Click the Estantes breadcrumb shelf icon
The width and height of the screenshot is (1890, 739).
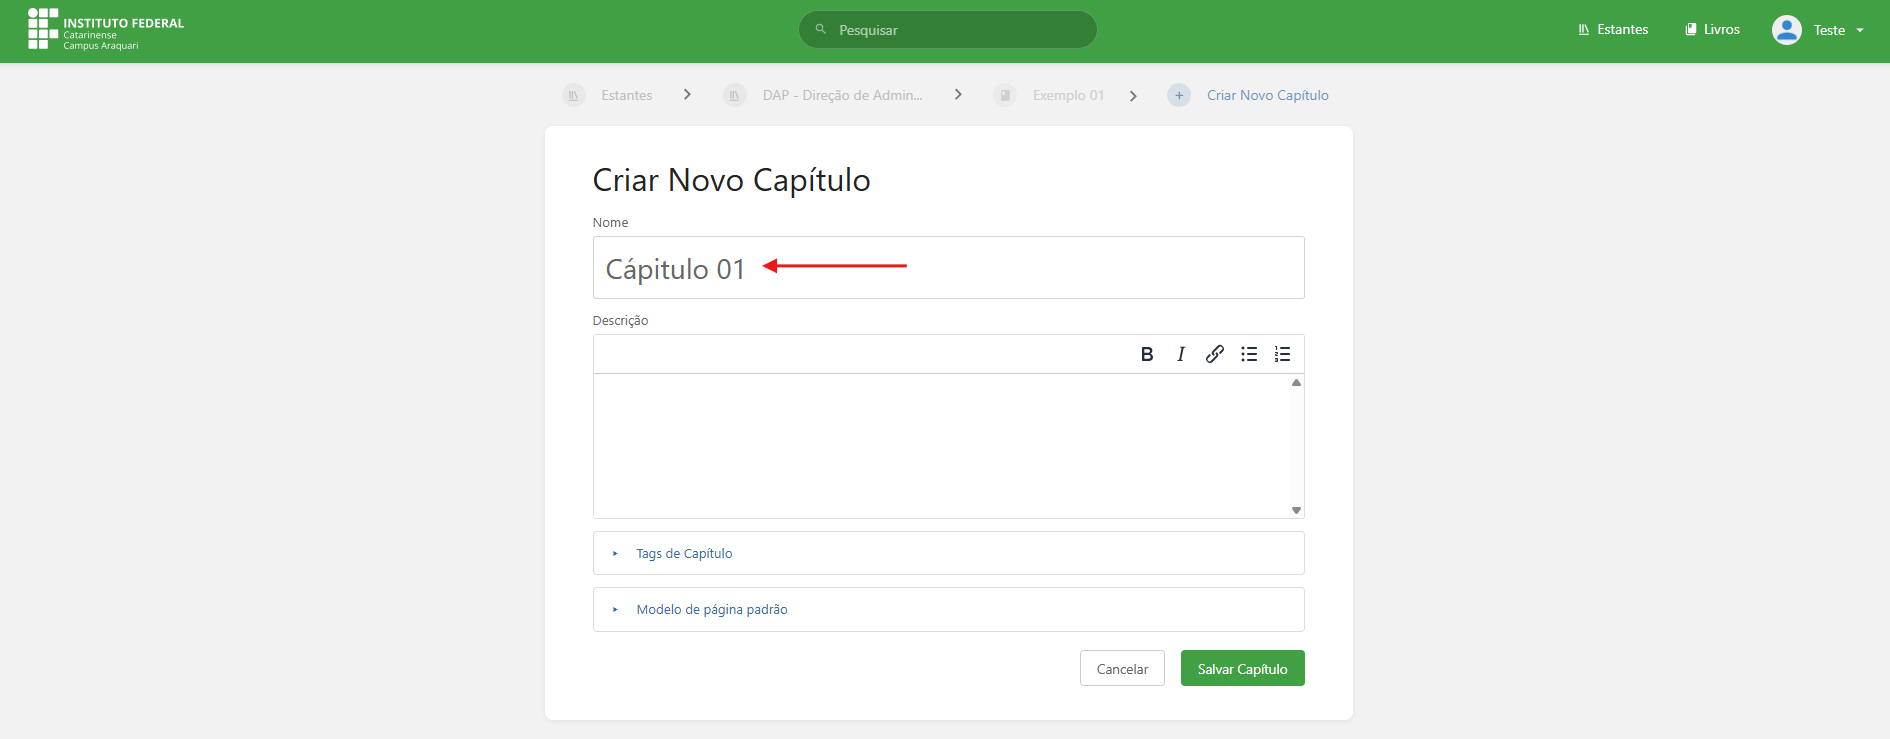pyautogui.click(x=574, y=95)
